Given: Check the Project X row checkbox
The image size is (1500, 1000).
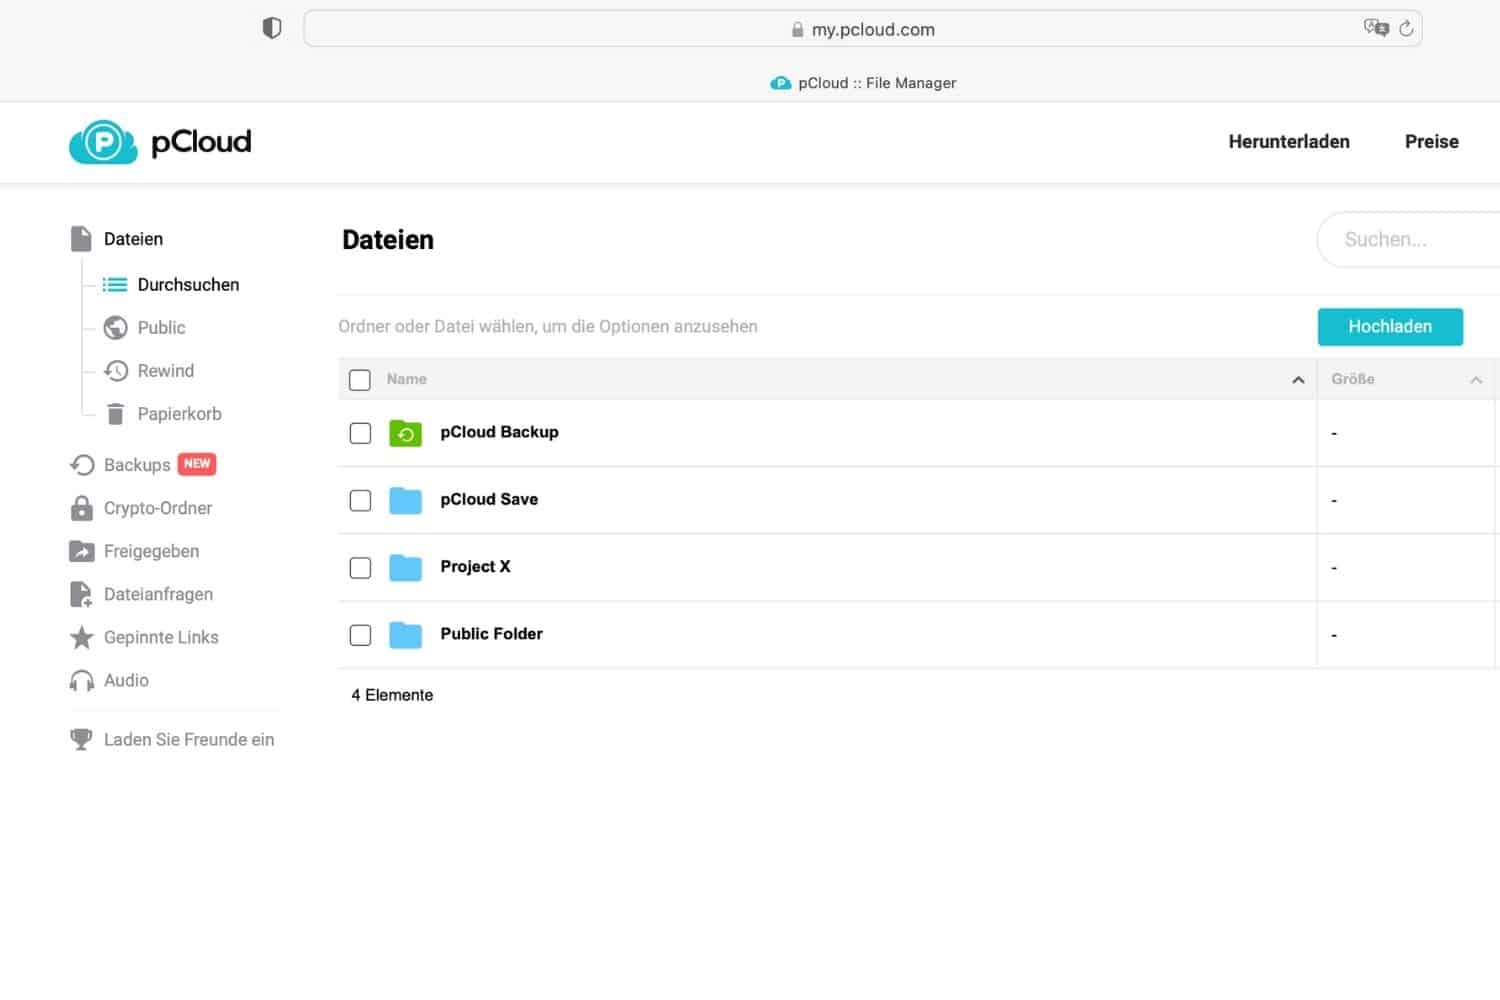Looking at the screenshot, I should 360,568.
